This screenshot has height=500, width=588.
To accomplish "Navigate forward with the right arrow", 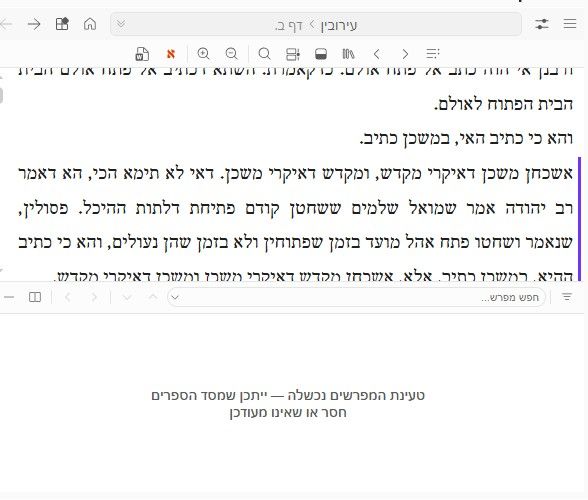I will tap(34, 24).
